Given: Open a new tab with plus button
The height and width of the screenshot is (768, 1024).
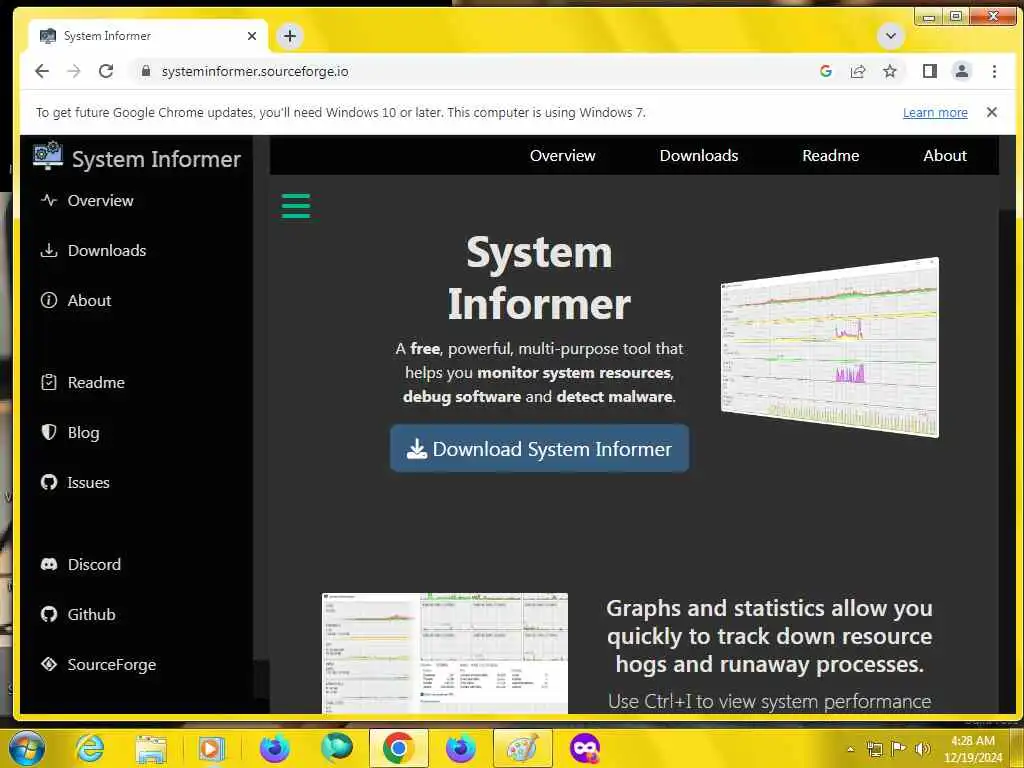Looking at the screenshot, I should (290, 36).
